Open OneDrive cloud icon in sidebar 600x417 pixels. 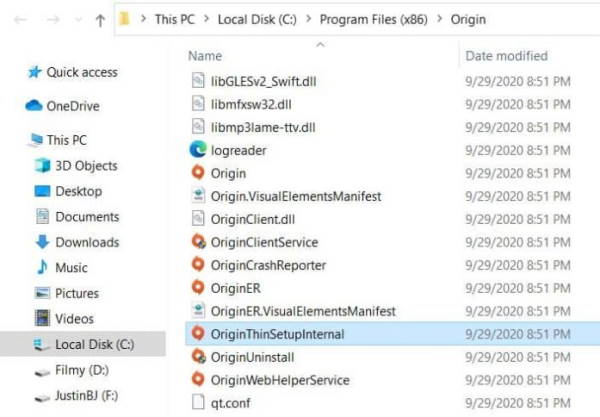click(34, 105)
